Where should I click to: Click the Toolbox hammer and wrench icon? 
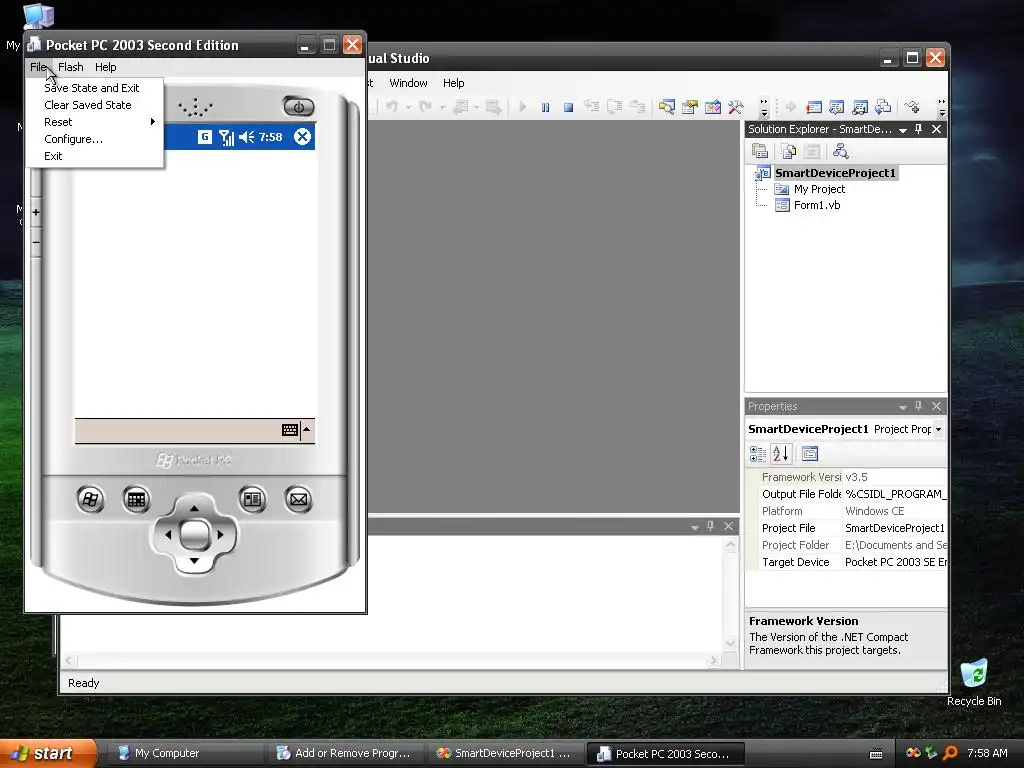coord(735,107)
